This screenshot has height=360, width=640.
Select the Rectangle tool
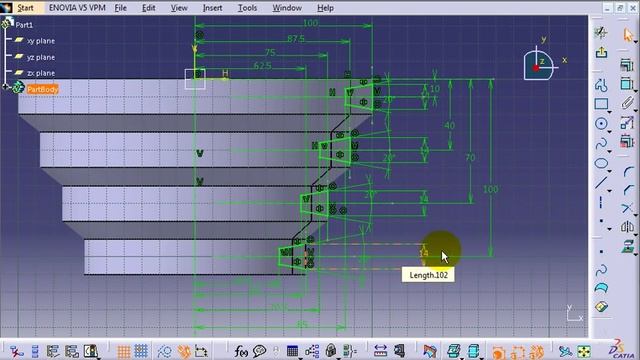pyautogui.click(x=601, y=104)
